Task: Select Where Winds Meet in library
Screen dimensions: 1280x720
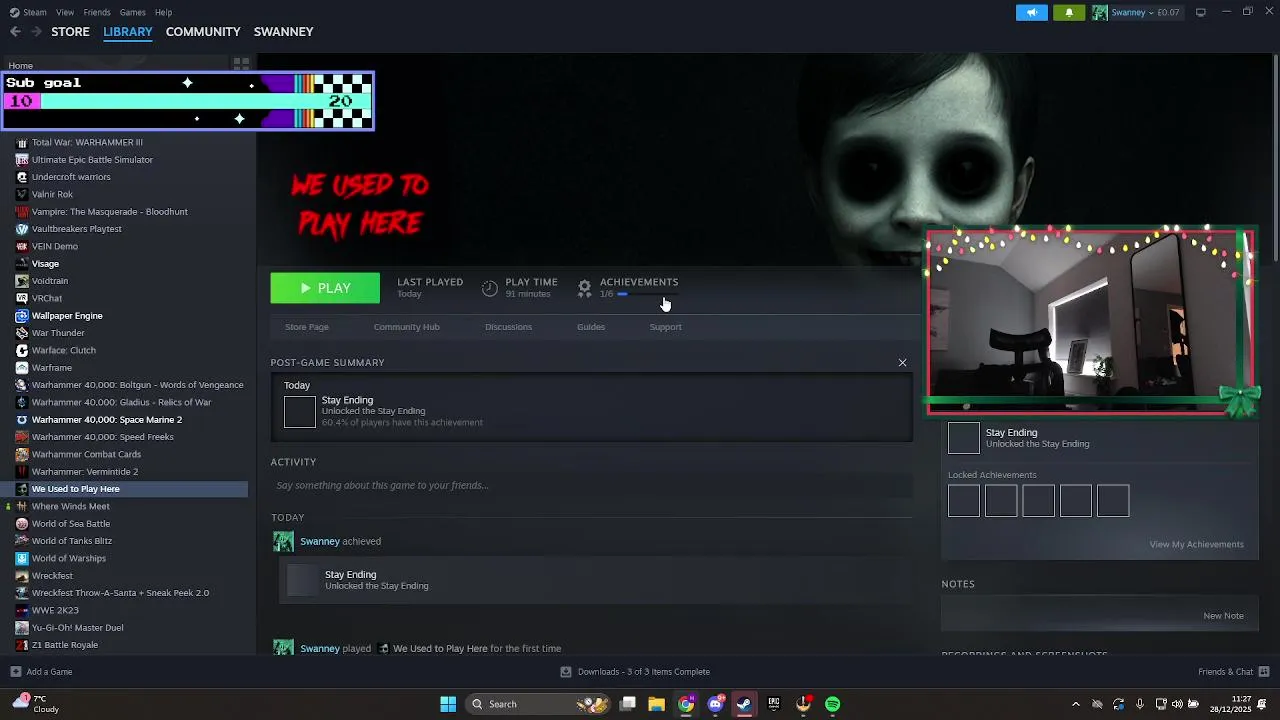Action: (x=71, y=507)
